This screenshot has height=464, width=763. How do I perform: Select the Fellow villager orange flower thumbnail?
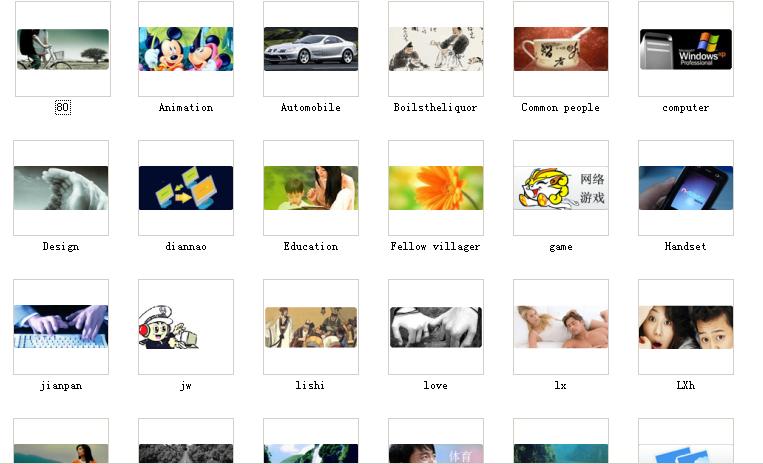point(436,188)
